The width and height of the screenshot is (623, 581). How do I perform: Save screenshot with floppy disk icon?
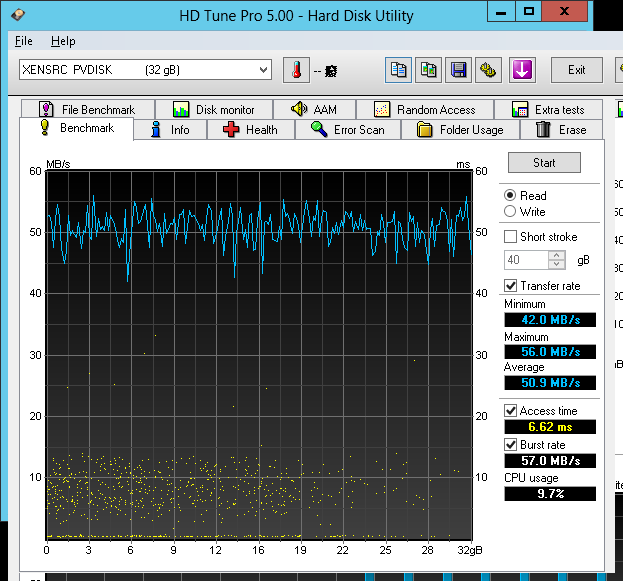459,70
